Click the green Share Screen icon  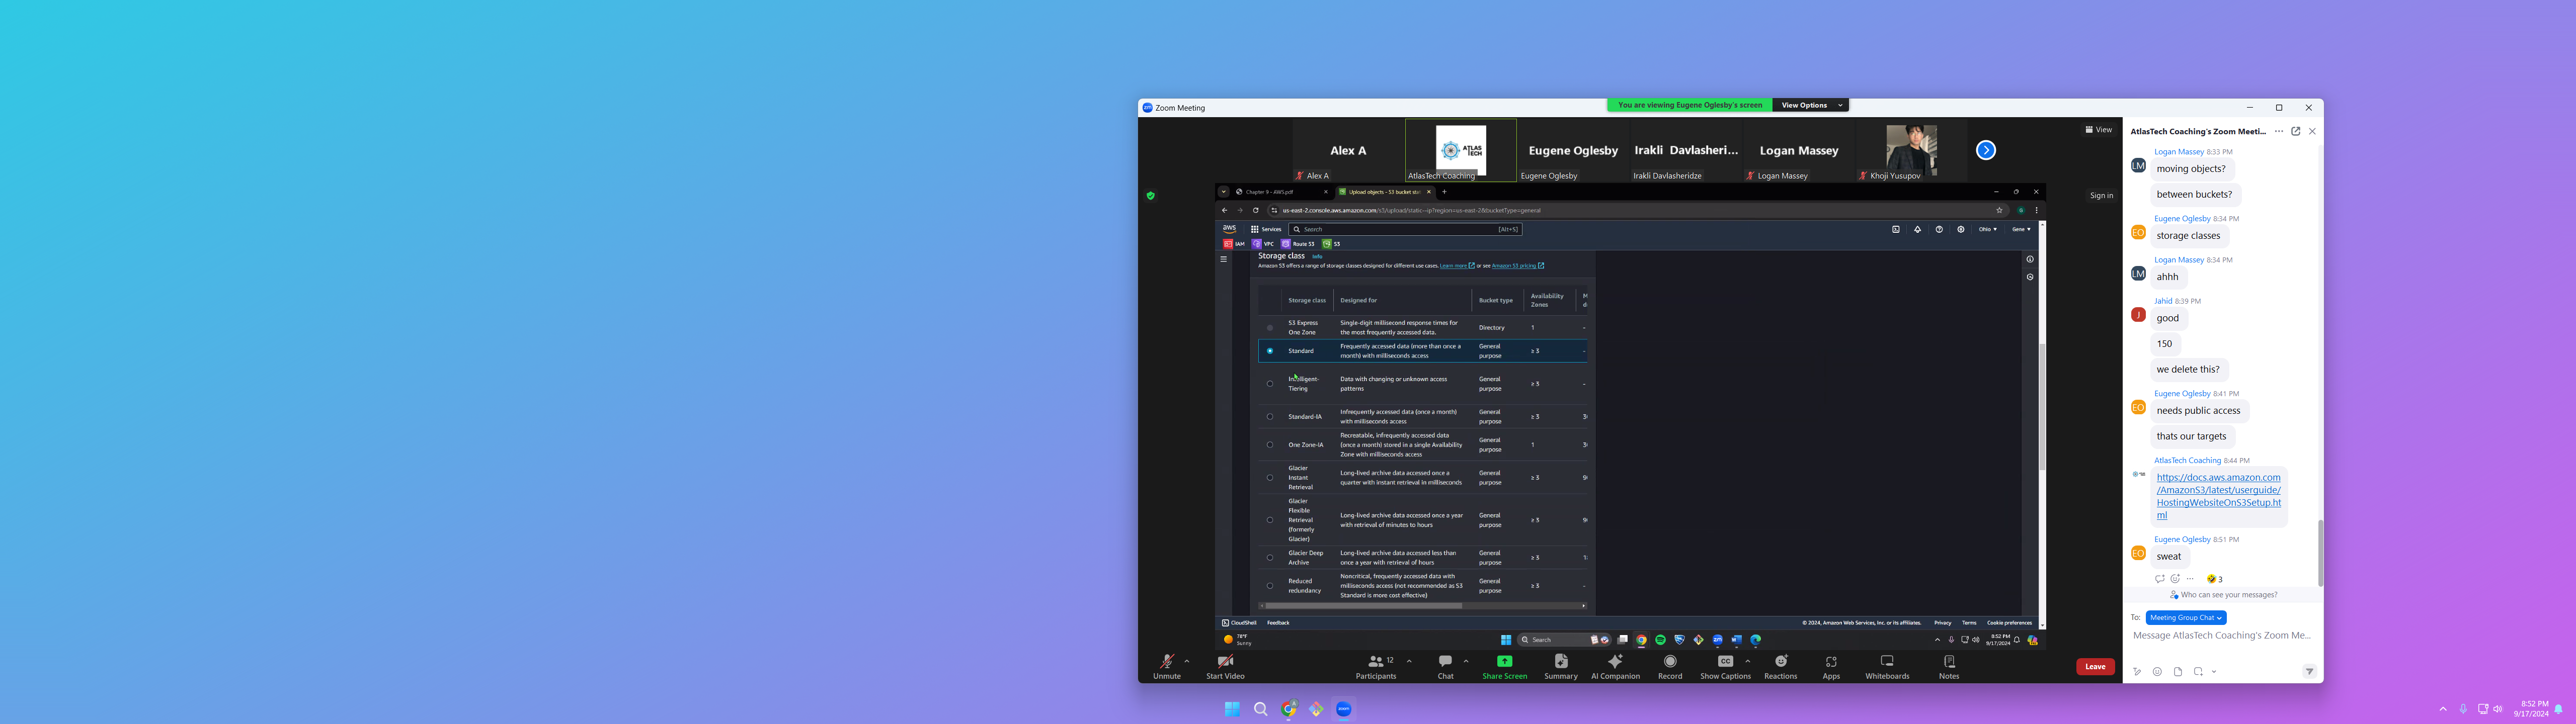click(x=1504, y=661)
